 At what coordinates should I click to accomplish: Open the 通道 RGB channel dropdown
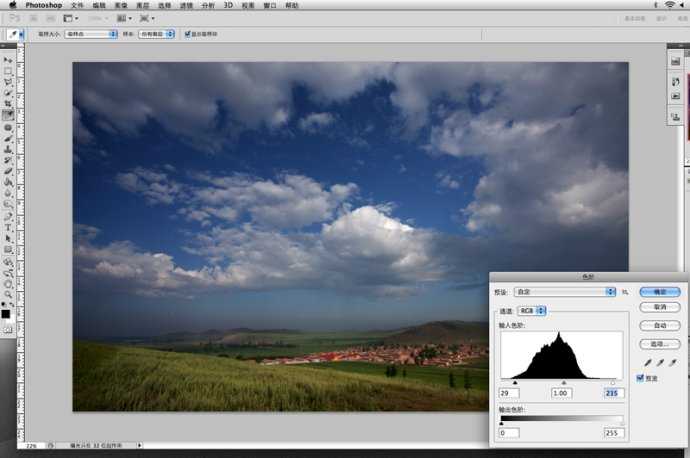coord(532,311)
